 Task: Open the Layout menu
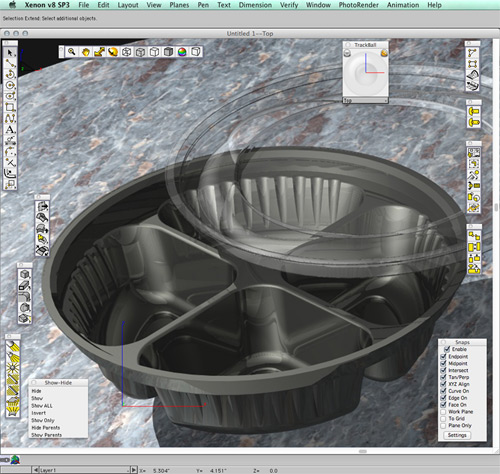coord(128,5)
